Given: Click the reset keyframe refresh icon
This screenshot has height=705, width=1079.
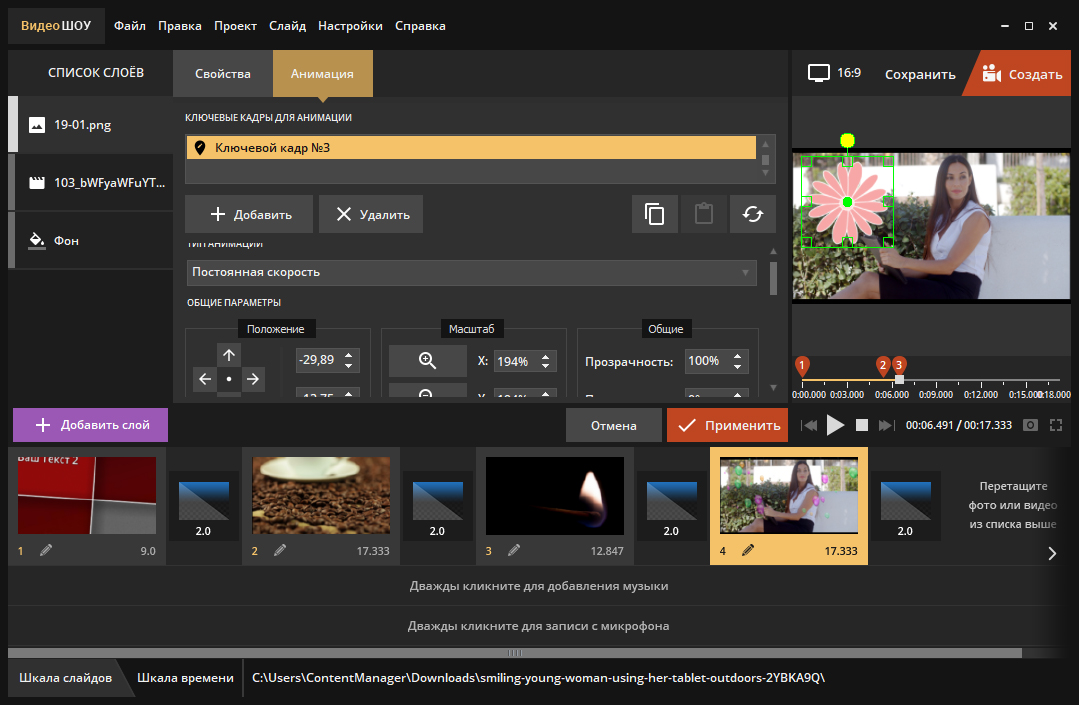Looking at the screenshot, I should pos(753,214).
